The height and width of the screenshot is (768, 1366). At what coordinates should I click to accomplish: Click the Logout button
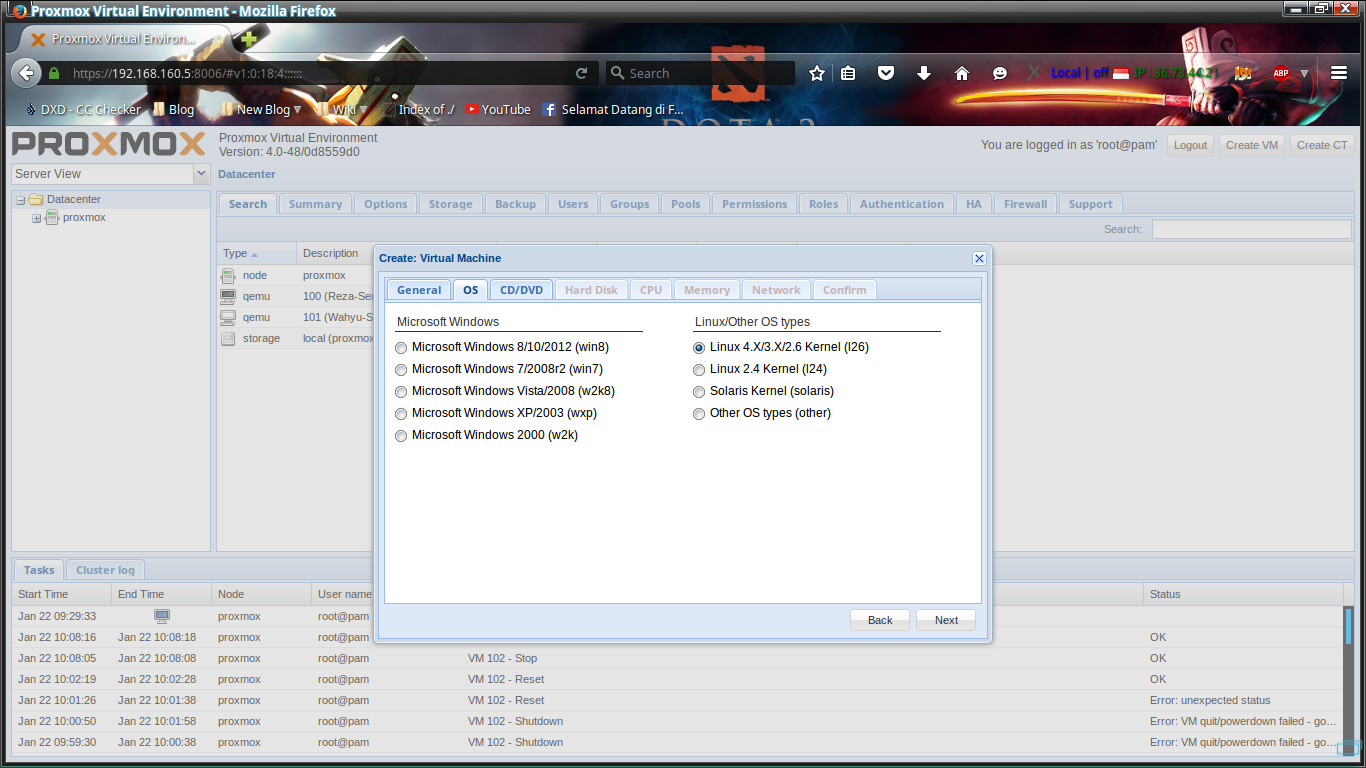pyautogui.click(x=1190, y=145)
